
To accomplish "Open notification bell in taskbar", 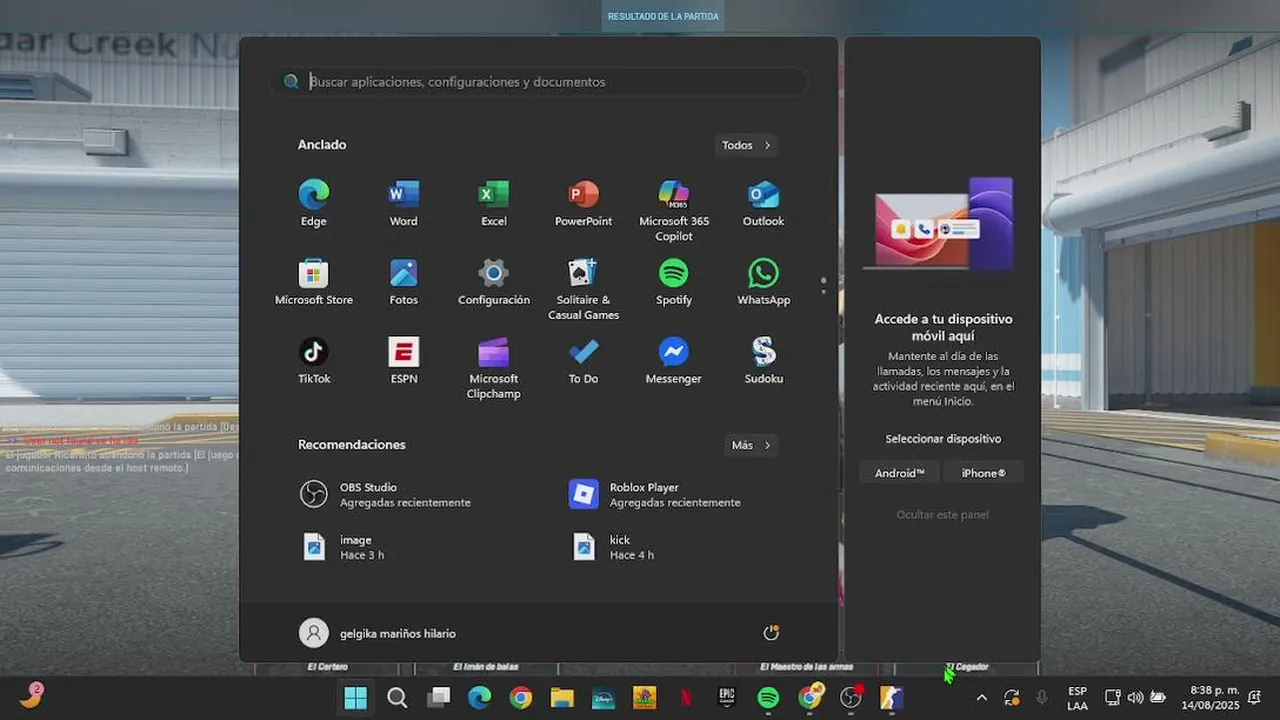I will 1255,698.
